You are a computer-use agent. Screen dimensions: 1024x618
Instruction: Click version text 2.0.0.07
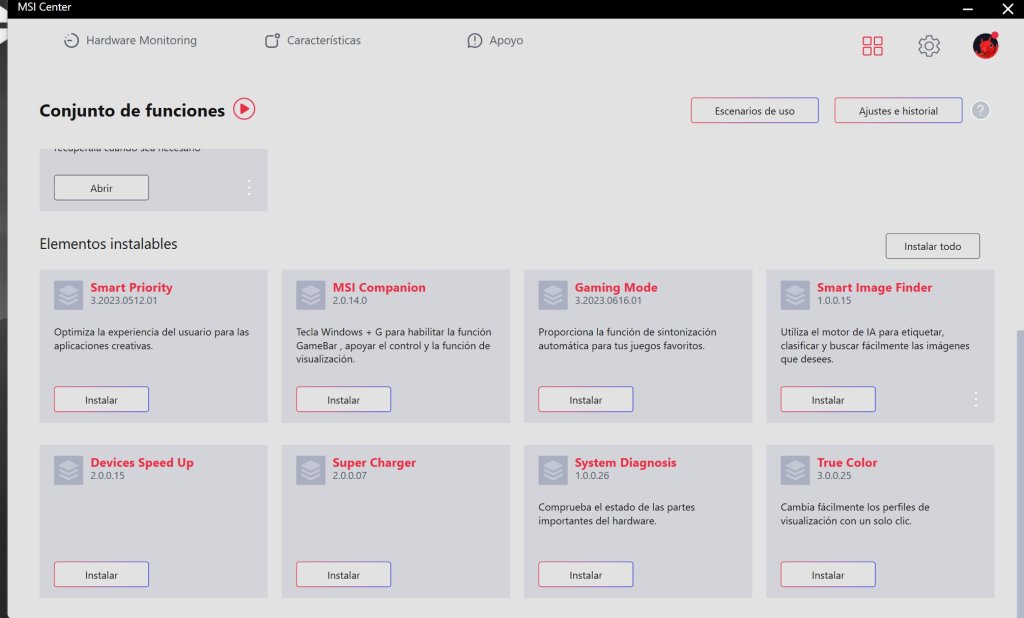(x=349, y=476)
